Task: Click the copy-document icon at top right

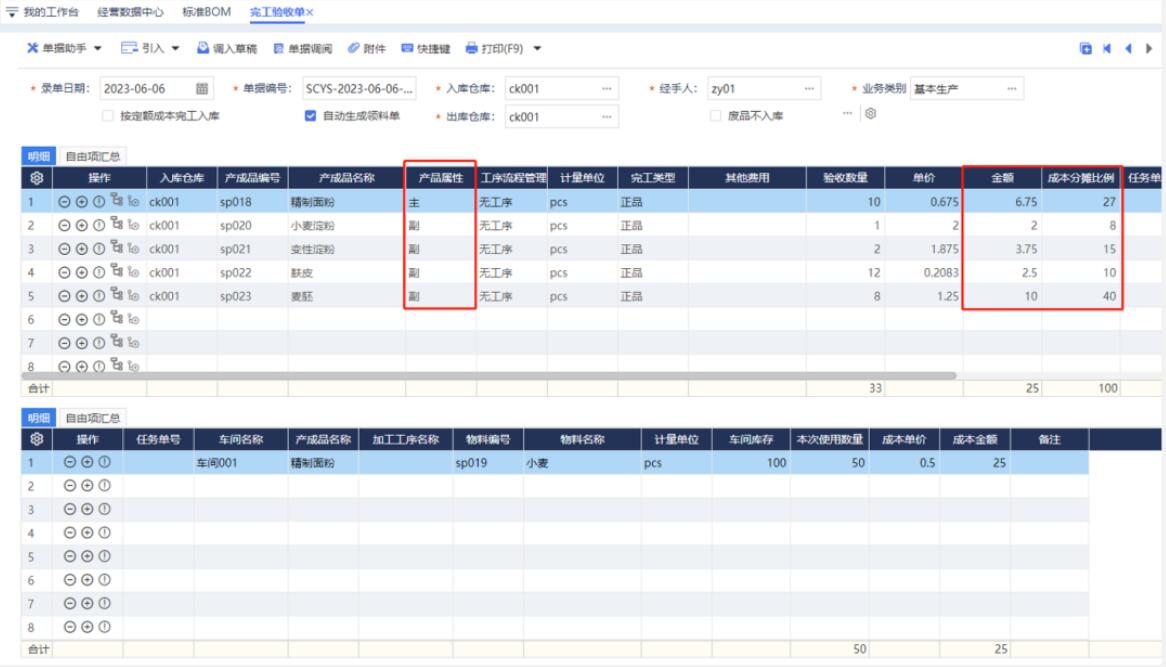Action: coord(1086,48)
